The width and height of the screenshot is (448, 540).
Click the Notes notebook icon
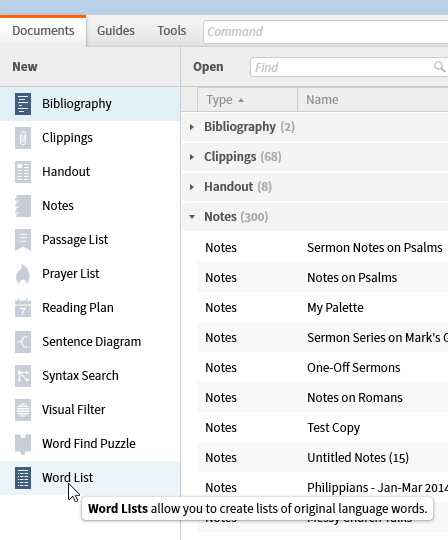point(23,206)
